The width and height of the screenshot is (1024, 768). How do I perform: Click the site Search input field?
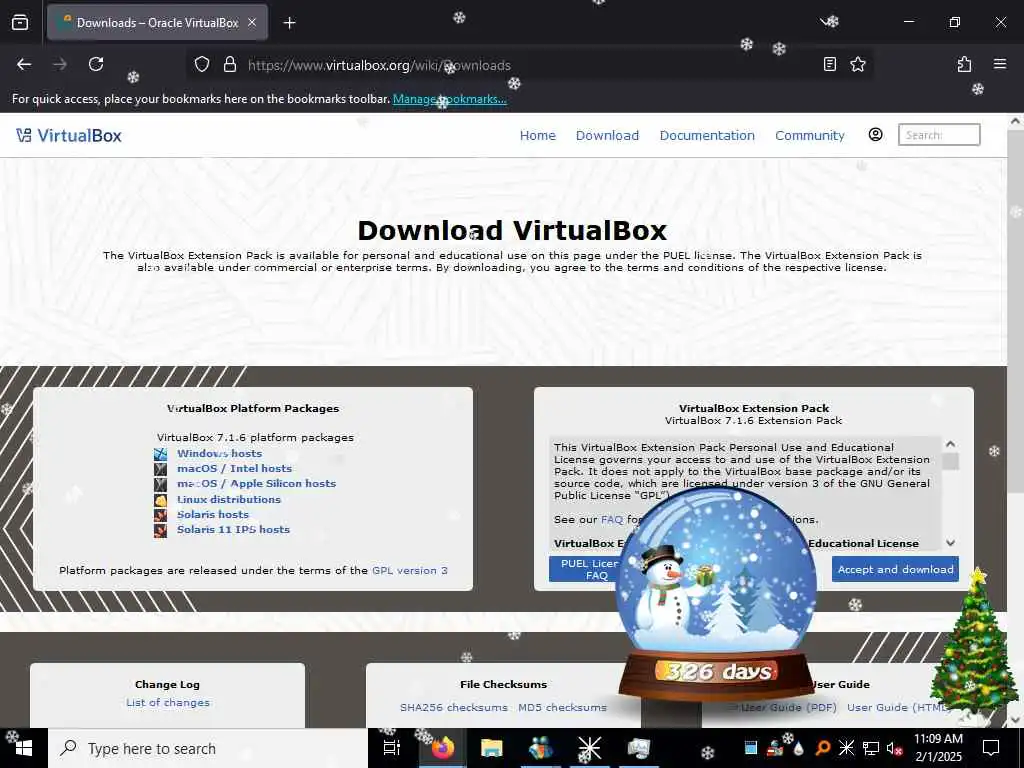tap(939, 135)
